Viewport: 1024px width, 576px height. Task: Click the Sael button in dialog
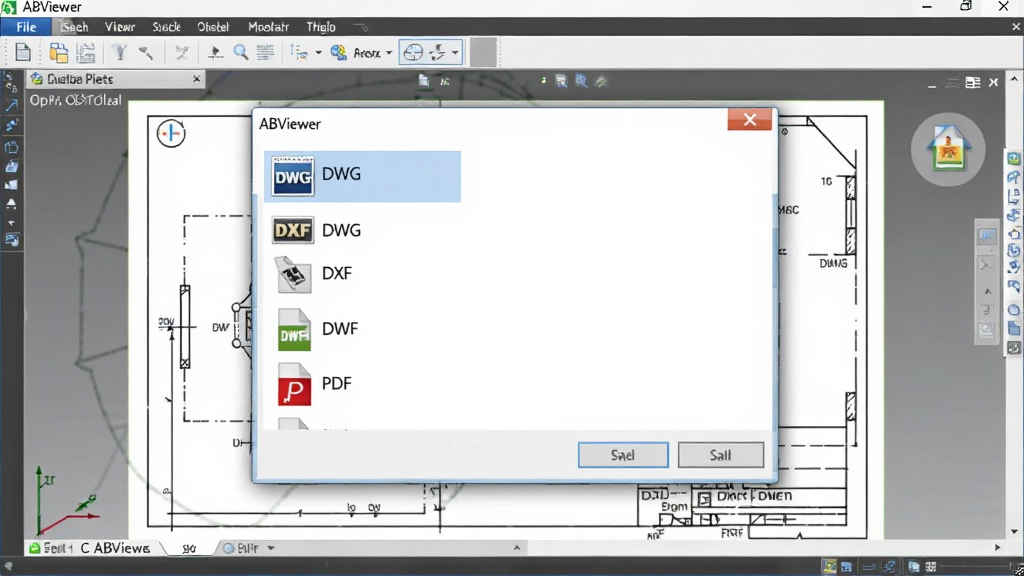coord(623,455)
